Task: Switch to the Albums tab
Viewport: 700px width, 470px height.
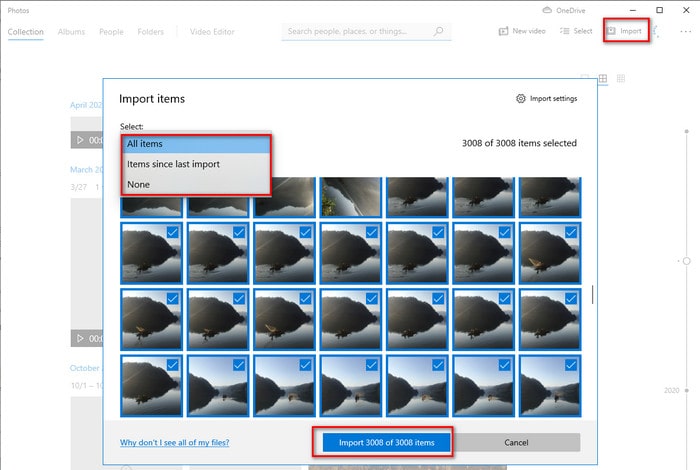Action: (71, 32)
